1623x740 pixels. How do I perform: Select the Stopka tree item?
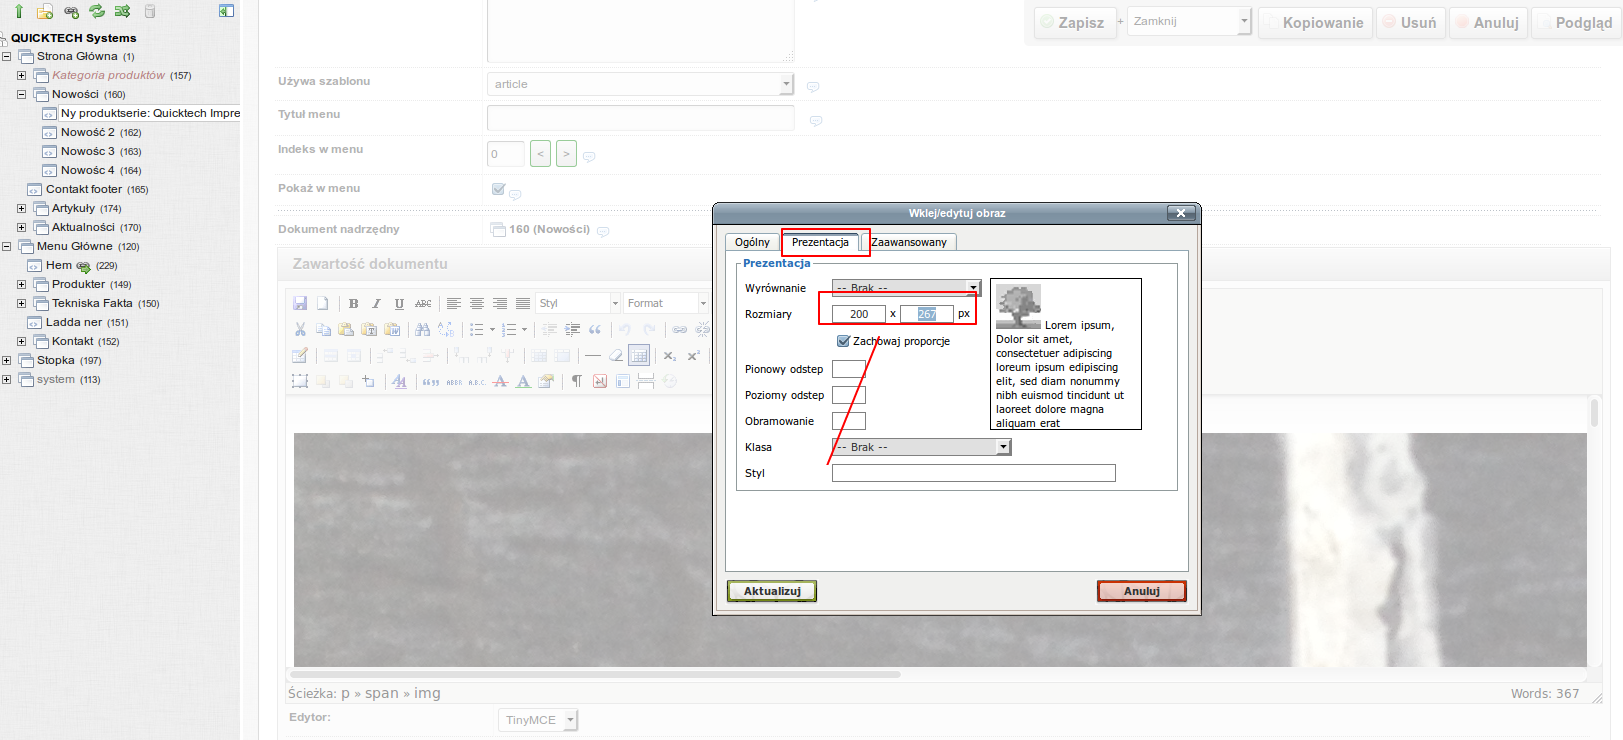(55, 360)
